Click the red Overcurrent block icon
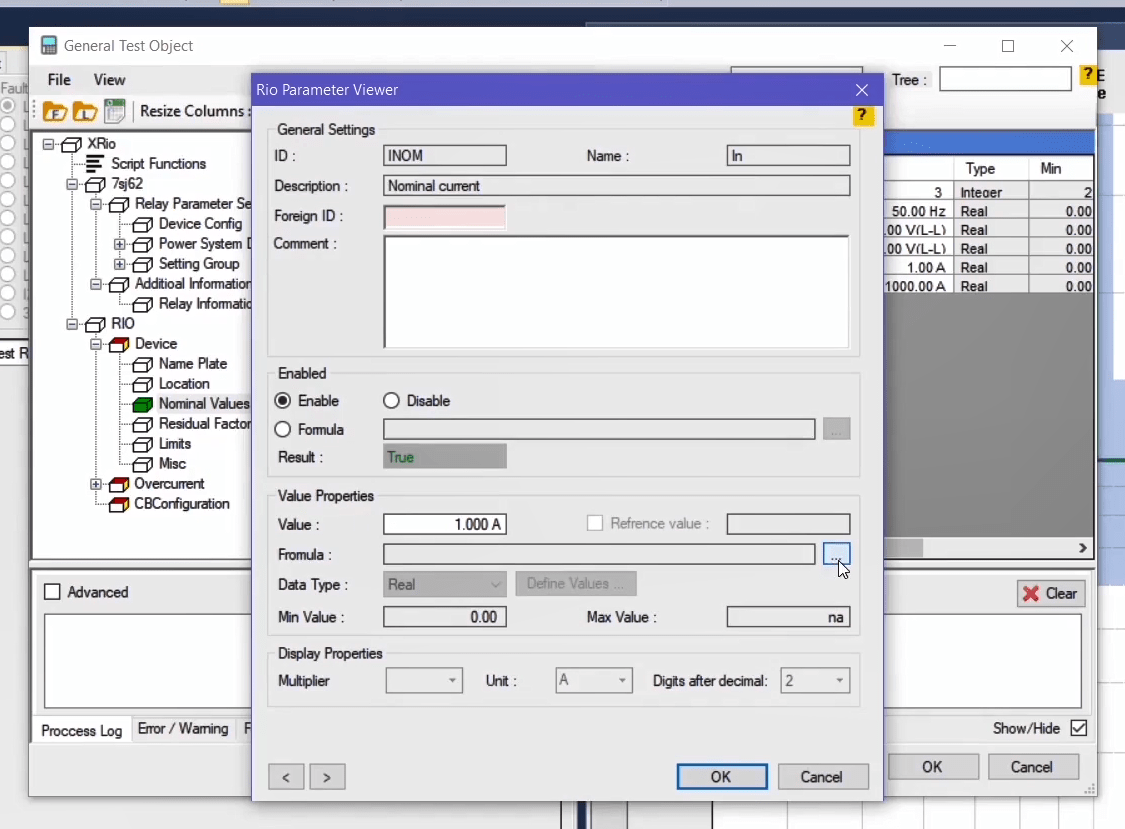 (x=118, y=484)
